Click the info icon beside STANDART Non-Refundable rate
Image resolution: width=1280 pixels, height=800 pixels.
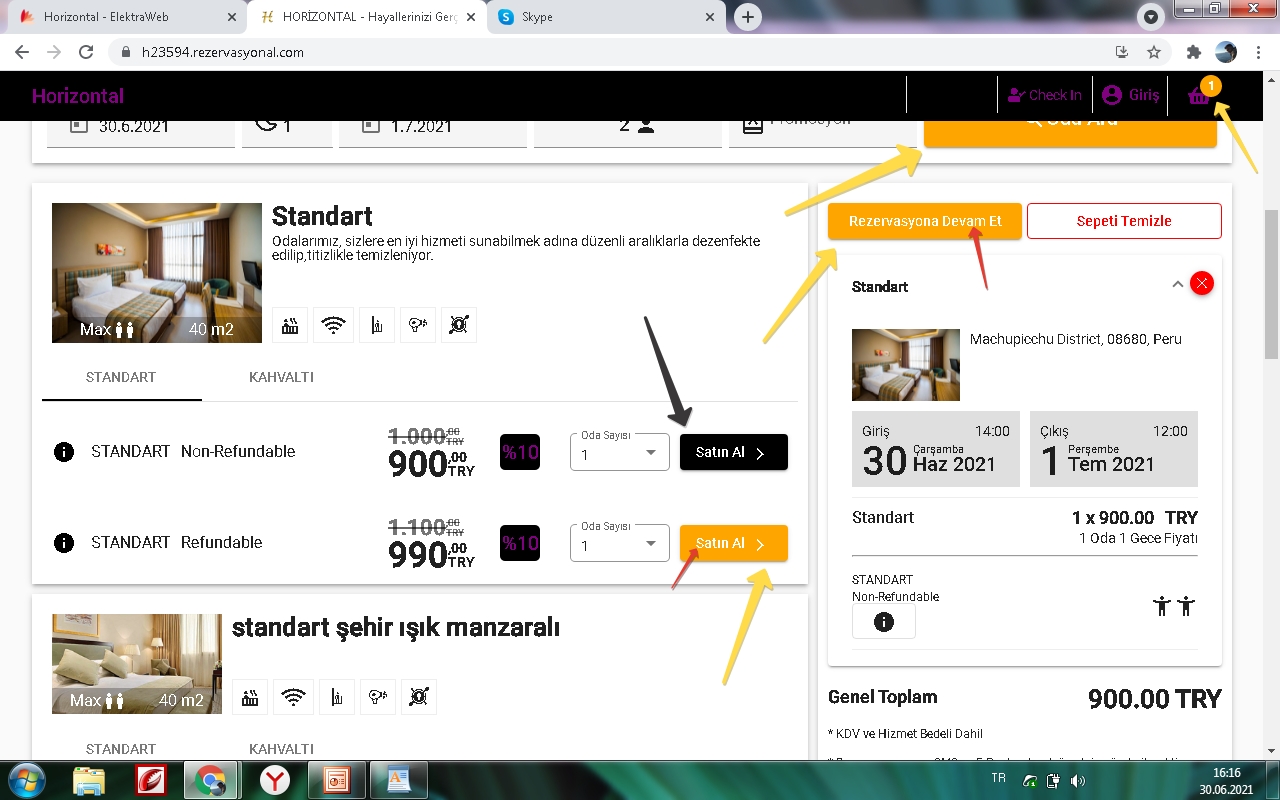(x=64, y=452)
